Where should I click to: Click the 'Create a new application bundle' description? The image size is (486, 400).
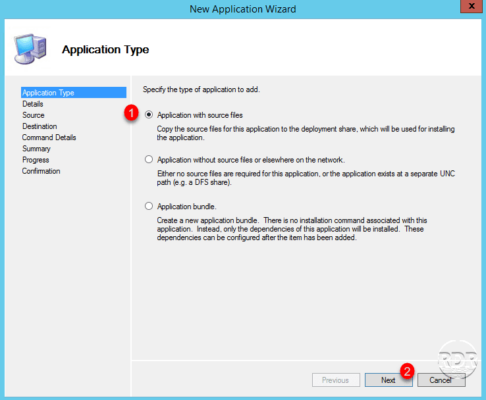tap(292, 229)
